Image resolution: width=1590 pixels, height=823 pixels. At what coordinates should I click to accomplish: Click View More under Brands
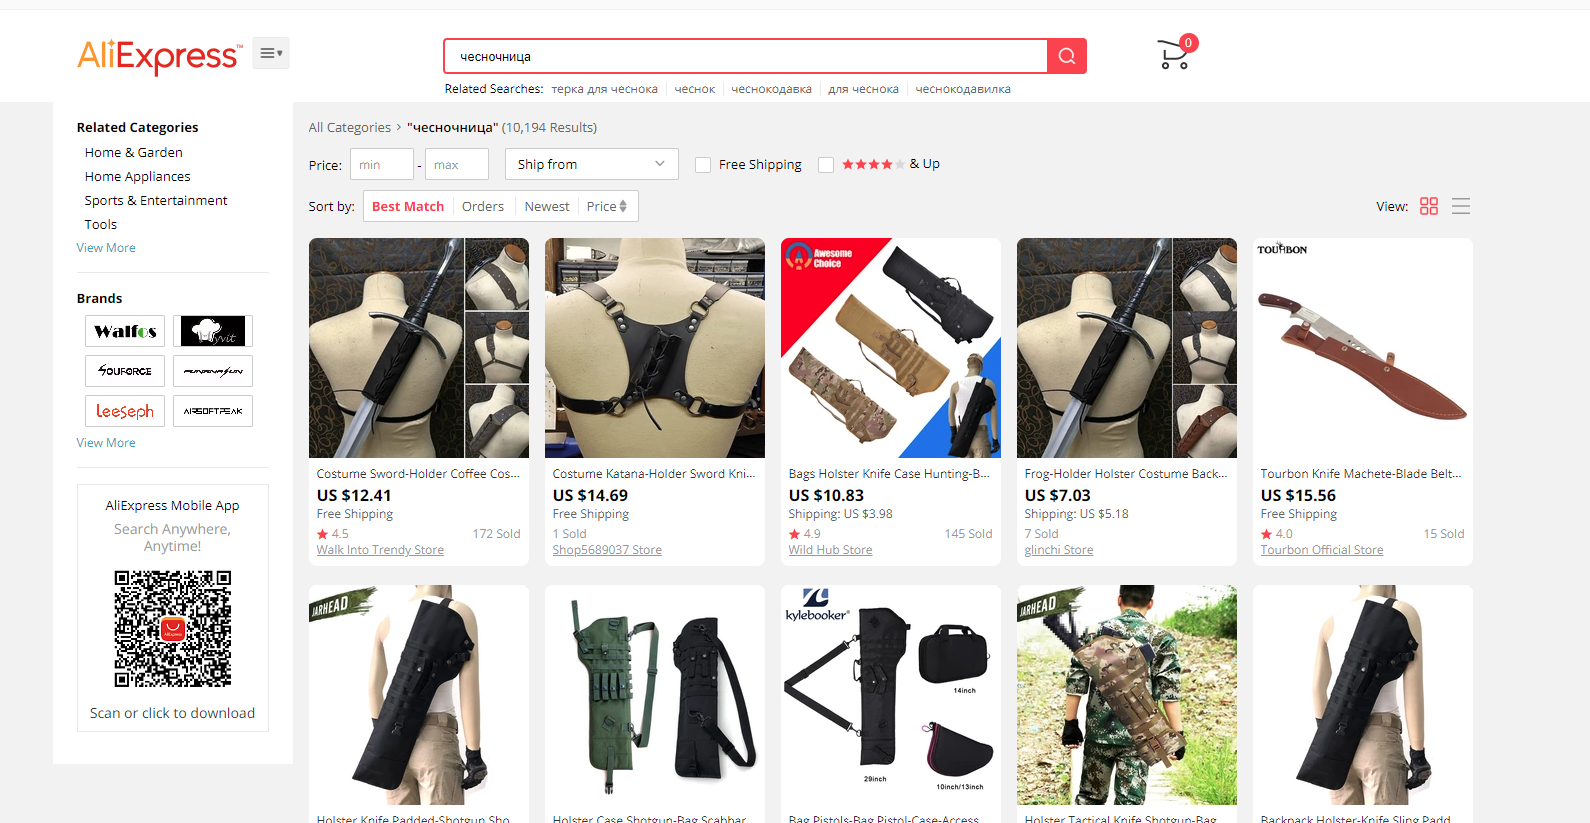106,443
